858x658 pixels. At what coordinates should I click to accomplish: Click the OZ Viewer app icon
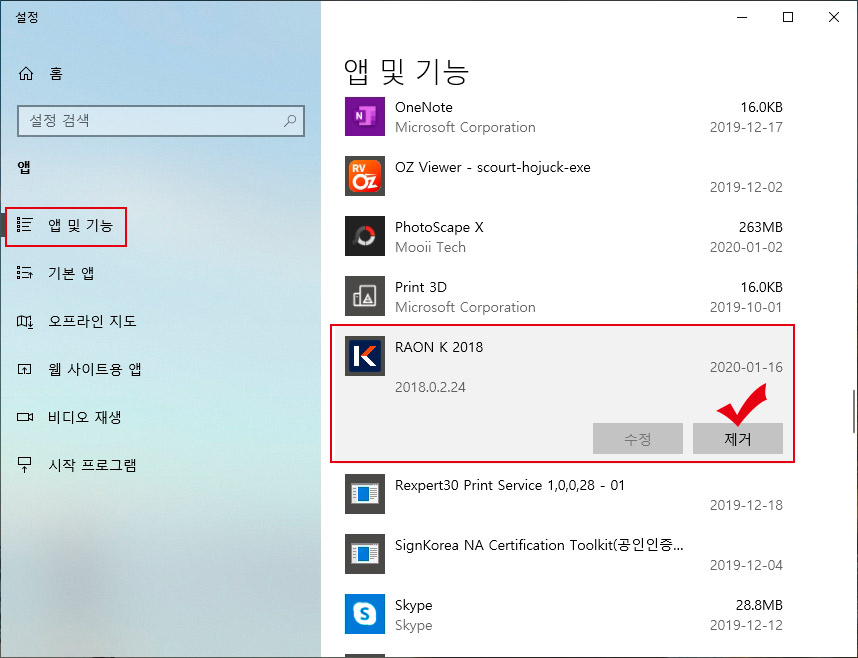tap(365, 176)
